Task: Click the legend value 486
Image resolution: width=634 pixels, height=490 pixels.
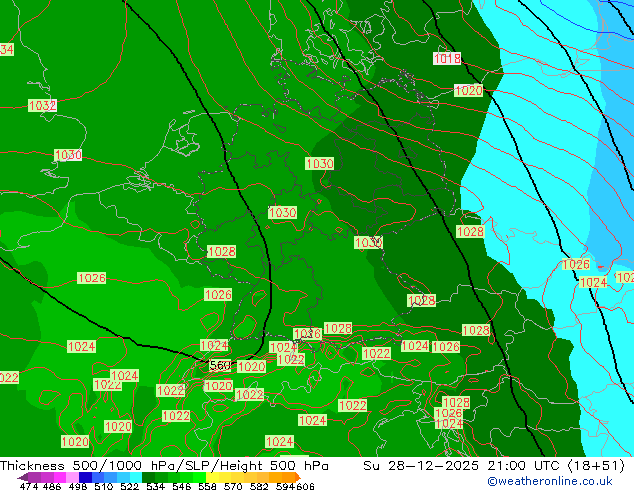Action: point(52,486)
